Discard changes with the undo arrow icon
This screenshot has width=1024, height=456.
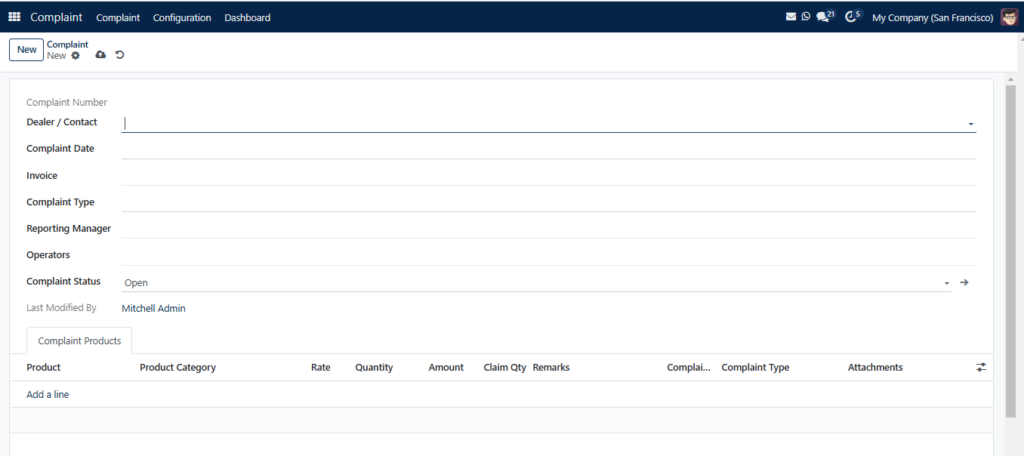pyautogui.click(x=120, y=55)
